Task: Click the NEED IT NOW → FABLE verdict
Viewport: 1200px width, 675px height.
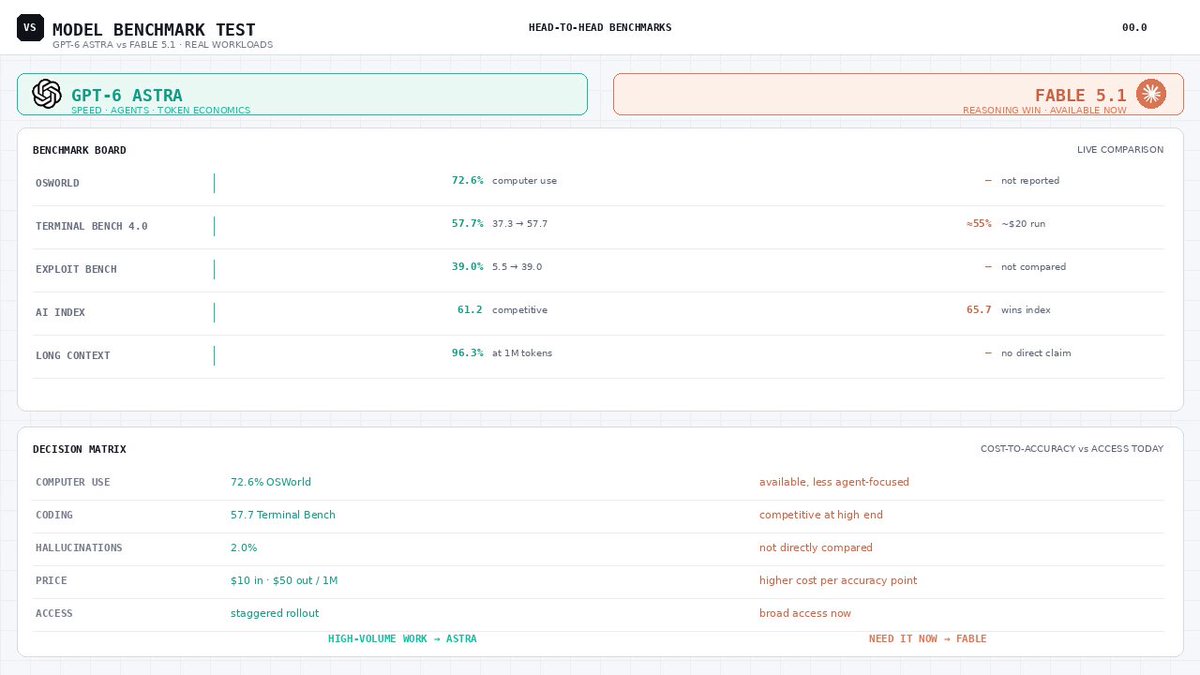Action: point(927,639)
